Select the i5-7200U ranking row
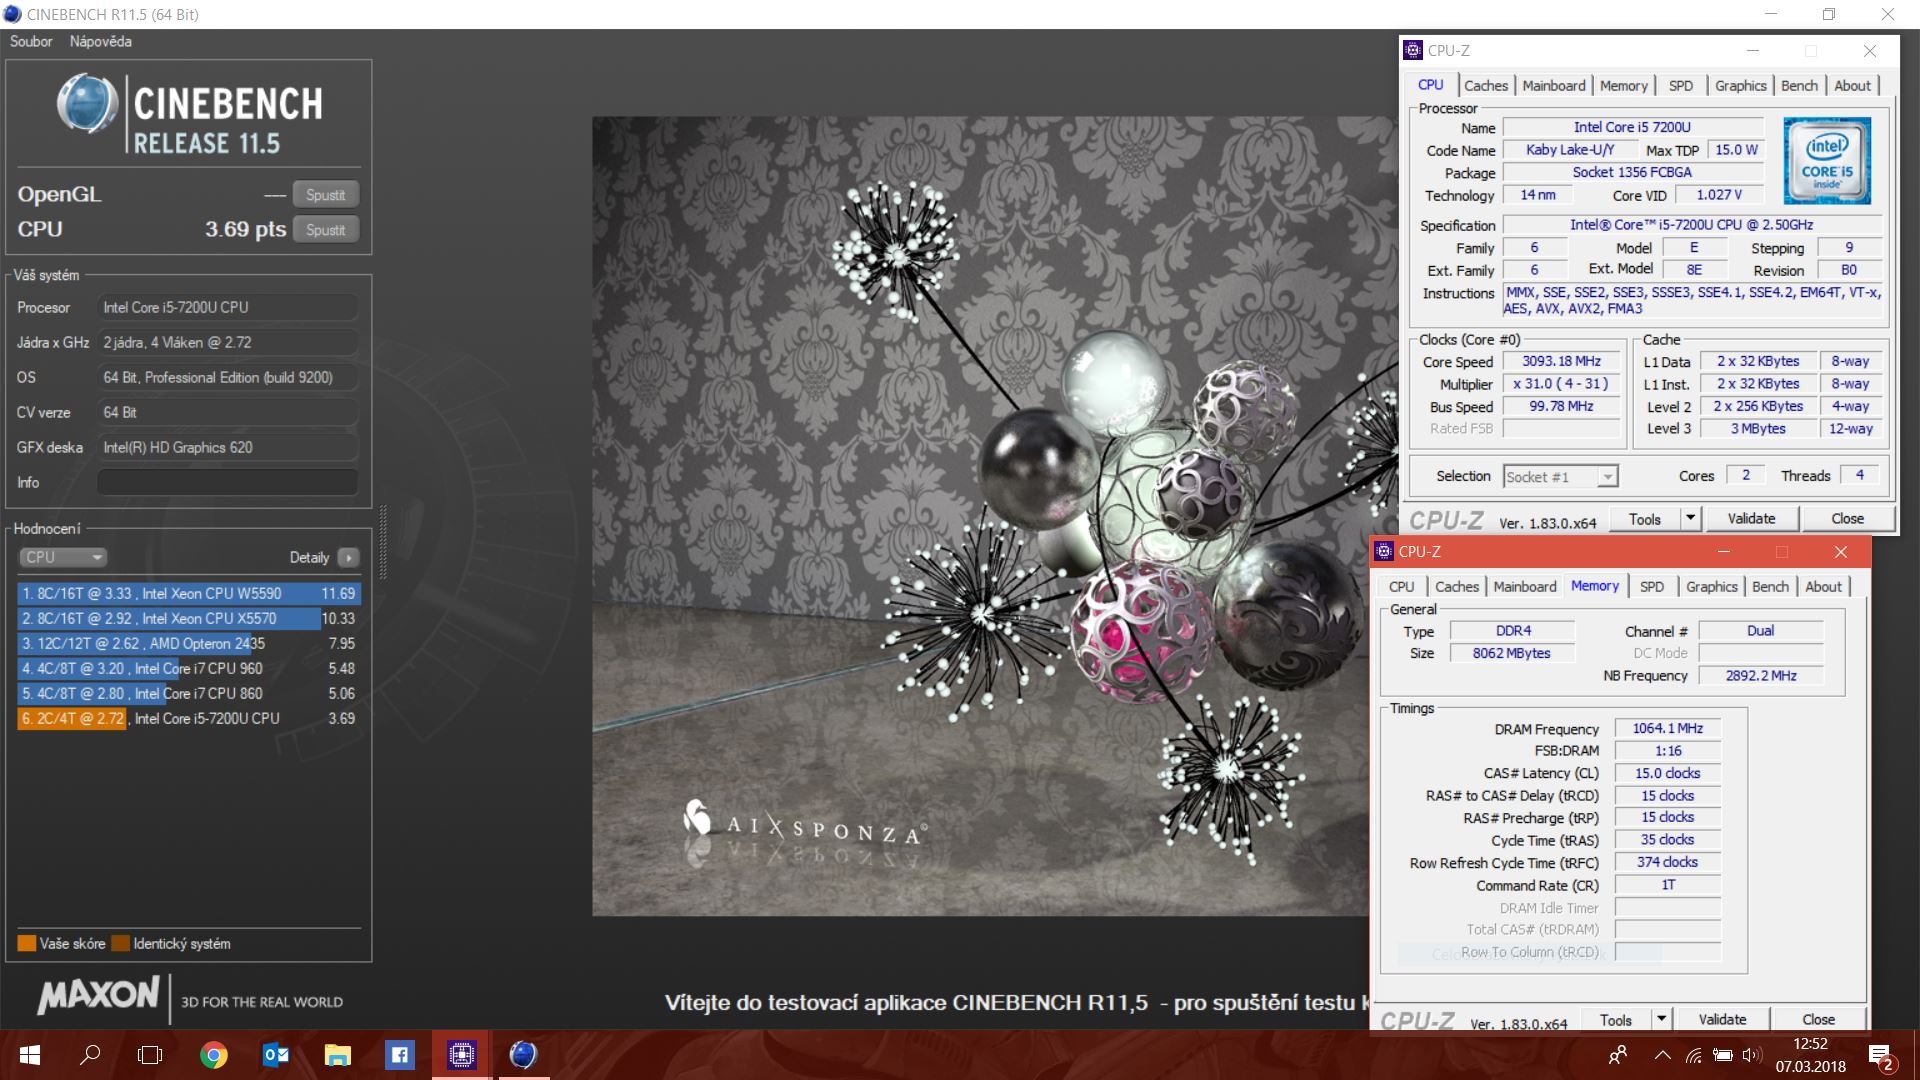Viewport: 1920px width, 1080px height. pyautogui.click(x=188, y=718)
